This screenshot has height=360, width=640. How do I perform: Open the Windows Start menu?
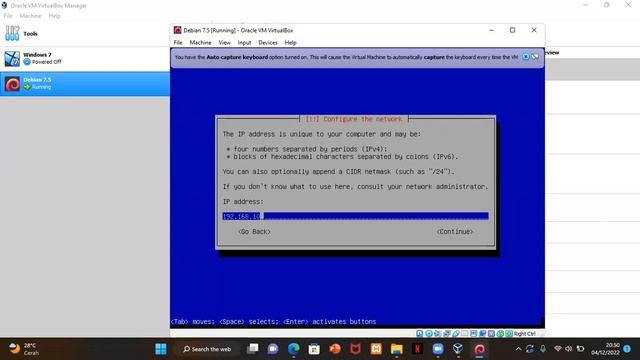click(x=161, y=349)
